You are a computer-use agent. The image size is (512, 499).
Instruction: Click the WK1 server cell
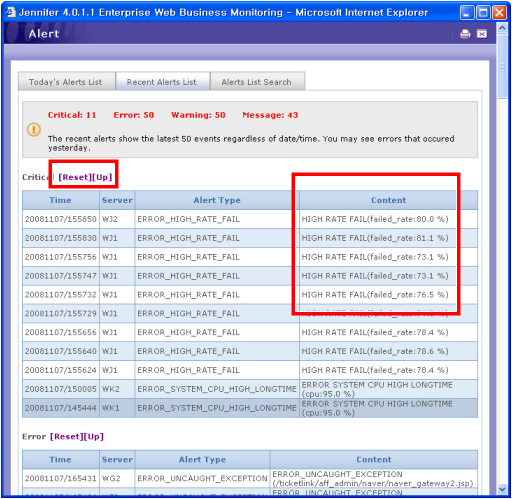117,408
